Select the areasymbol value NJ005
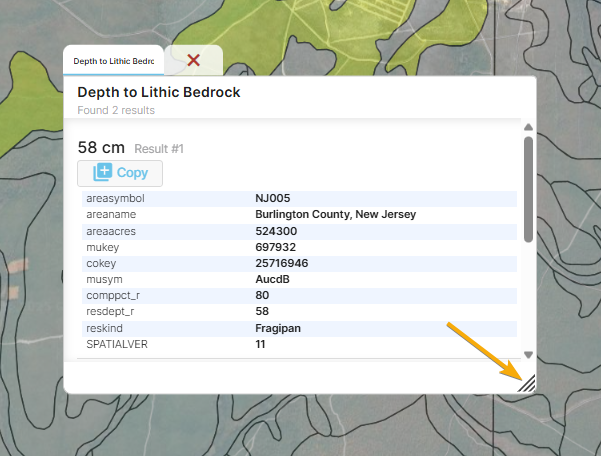The image size is (601, 456). tap(272, 198)
